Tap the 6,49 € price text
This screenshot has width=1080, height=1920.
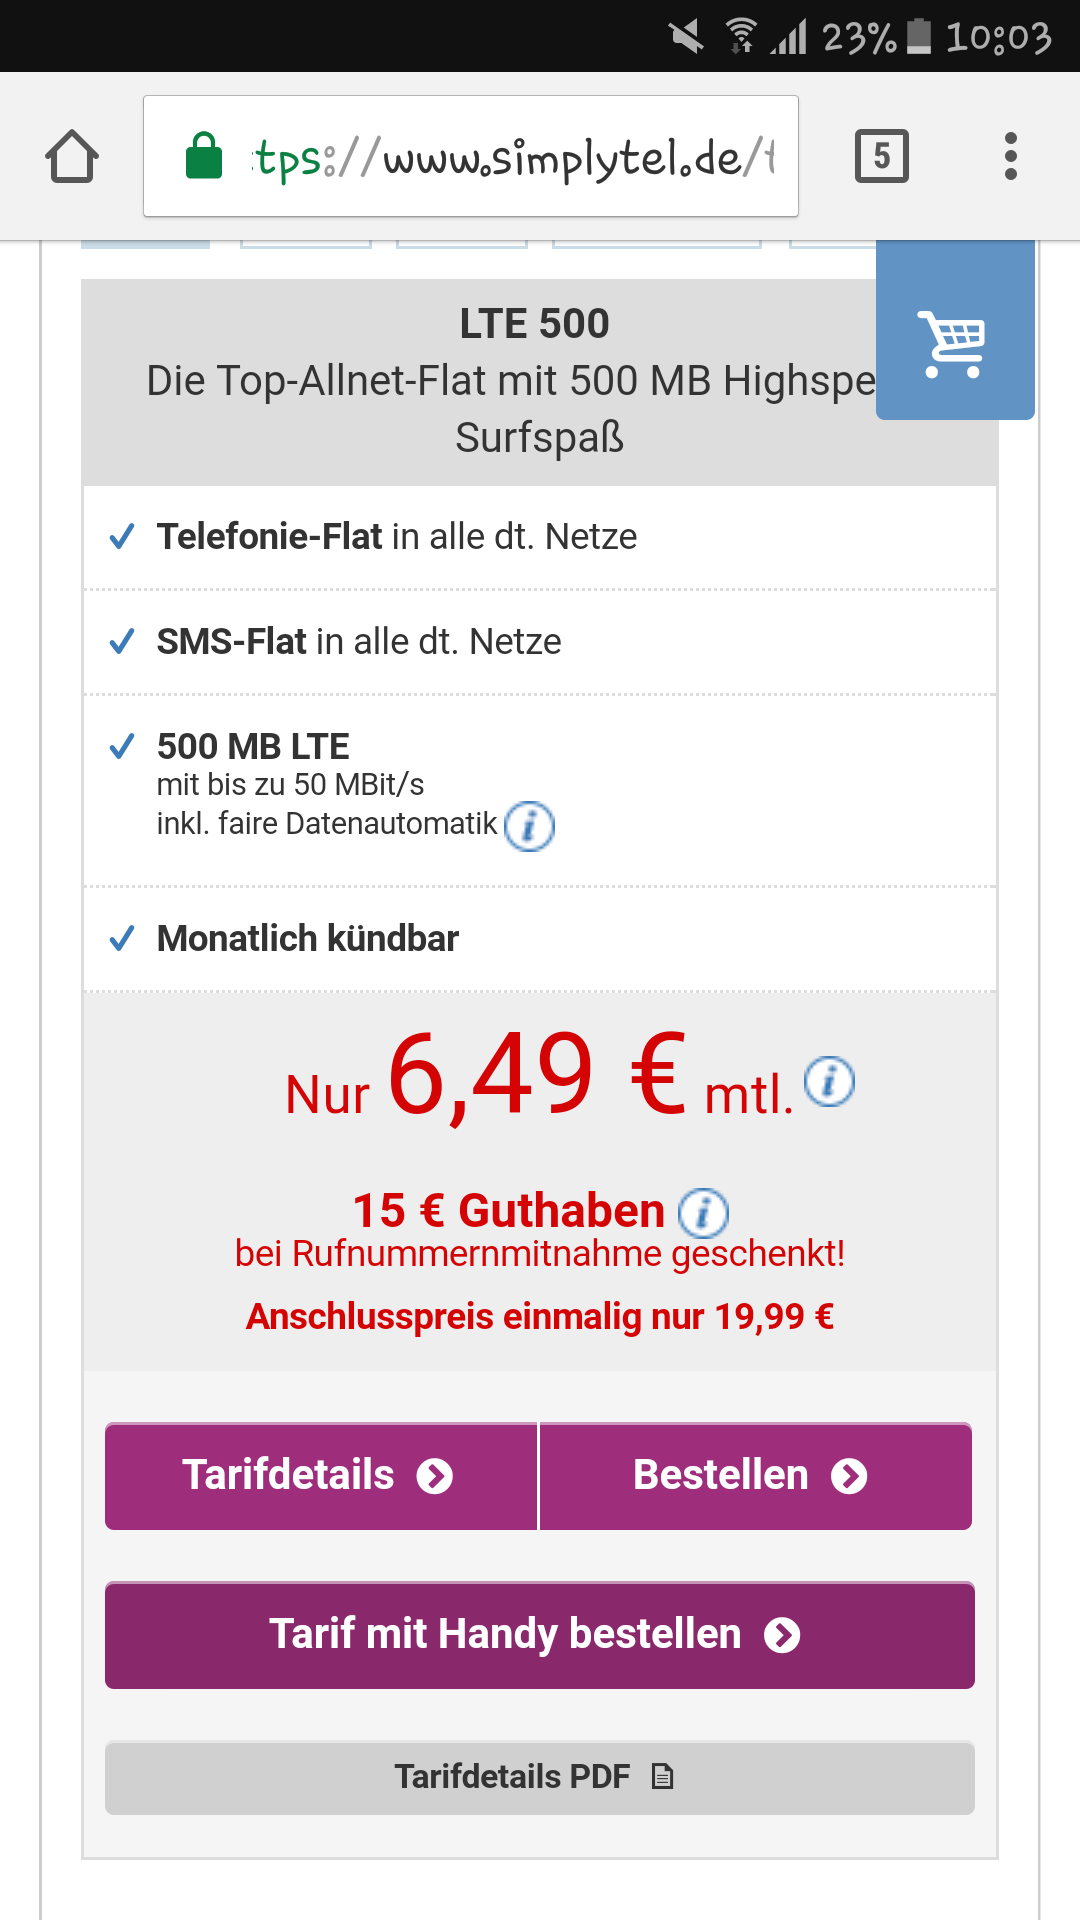click(x=537, y=1076)
